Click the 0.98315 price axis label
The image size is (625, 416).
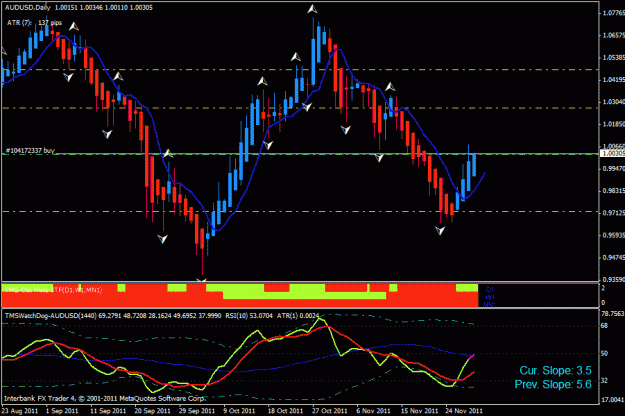pos(613,191)
